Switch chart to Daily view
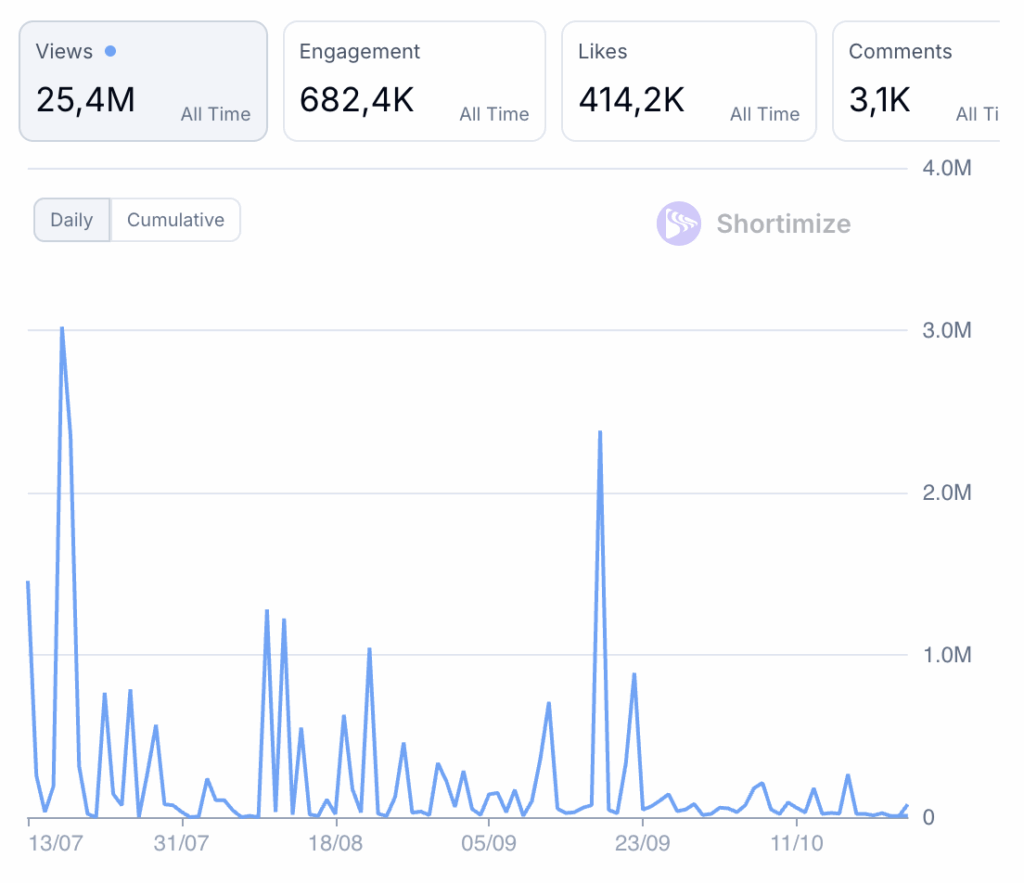Image resolution: width=1024 pixels, height=883 pixels. pos(71,220)
